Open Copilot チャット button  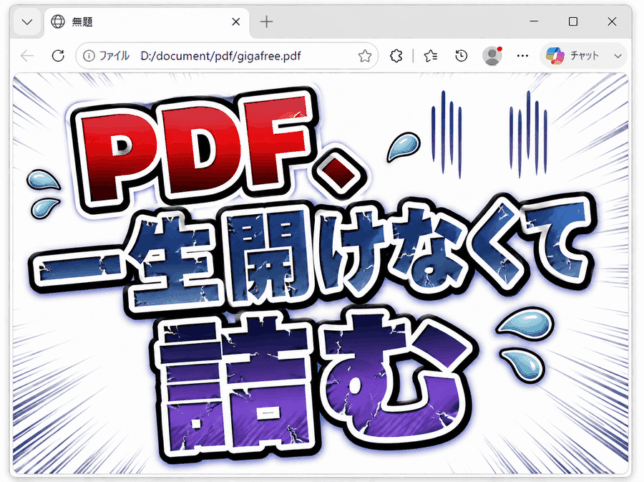pos(573,56)
